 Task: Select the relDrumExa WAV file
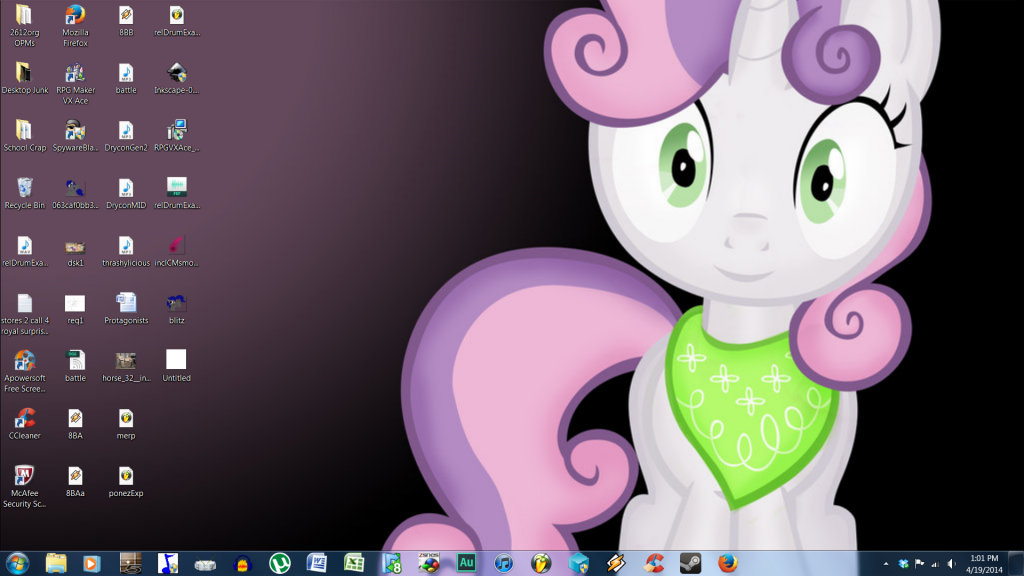click(x=24, y=251)
